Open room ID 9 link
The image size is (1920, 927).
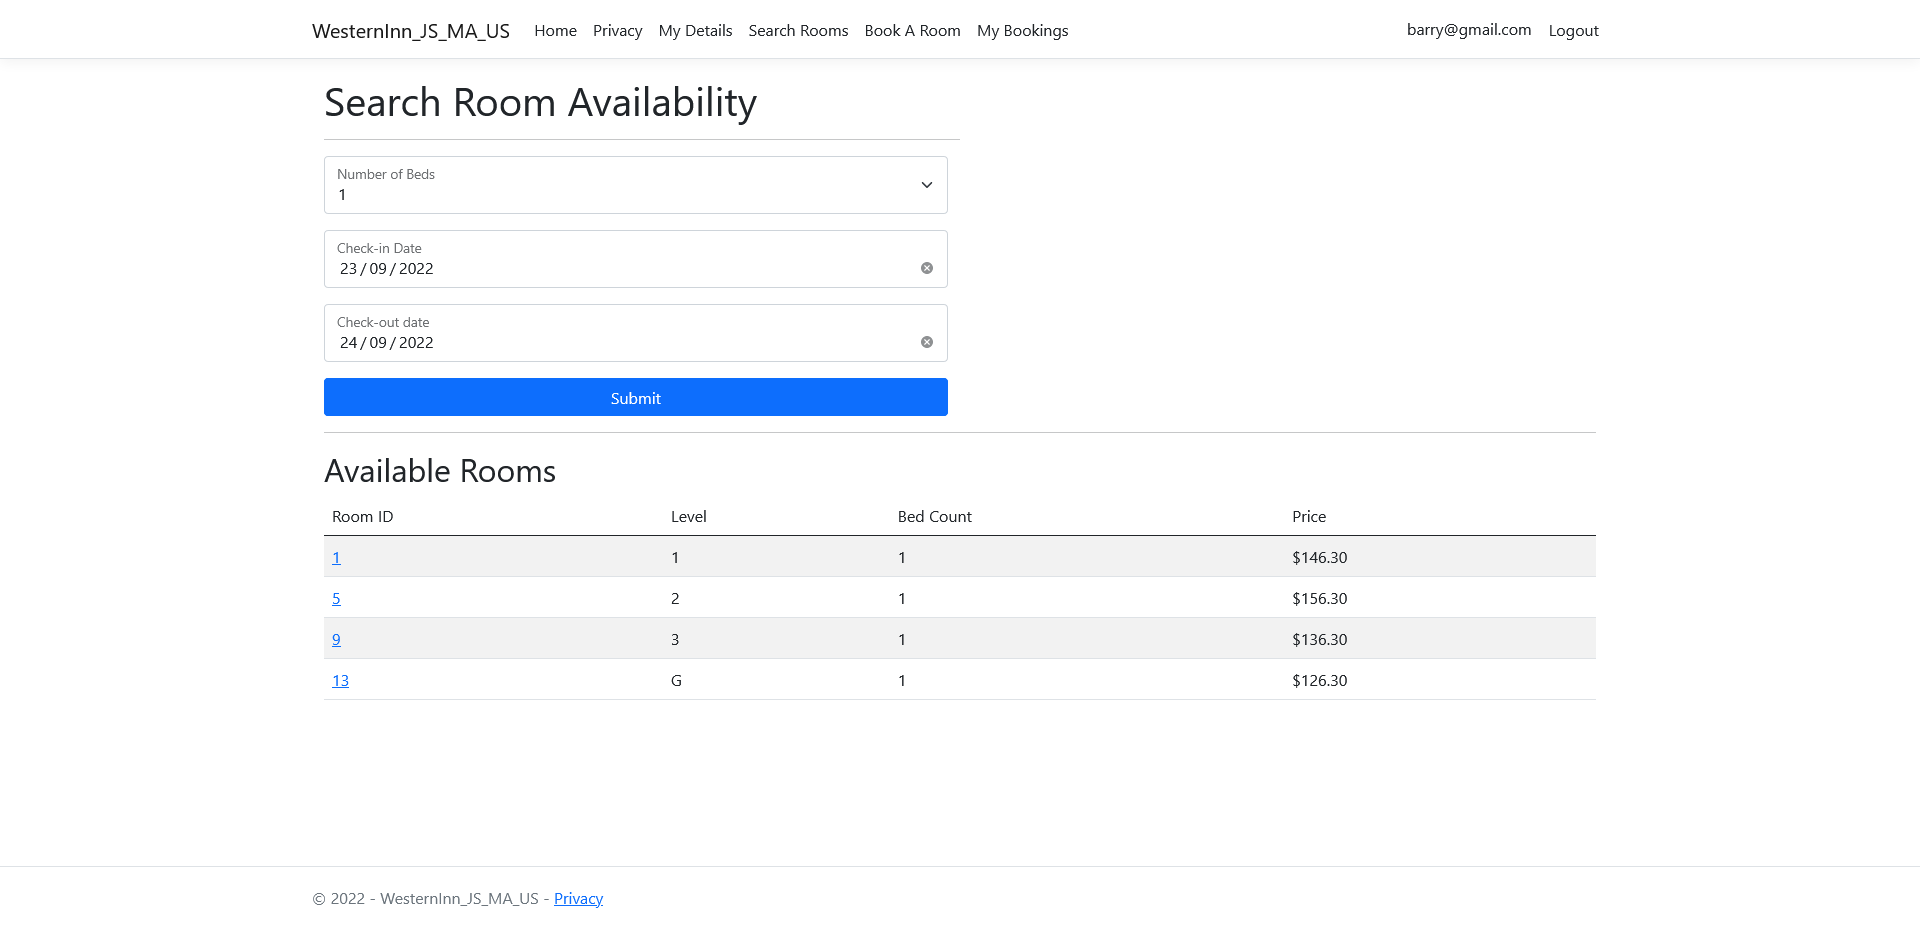coord(336,640)
